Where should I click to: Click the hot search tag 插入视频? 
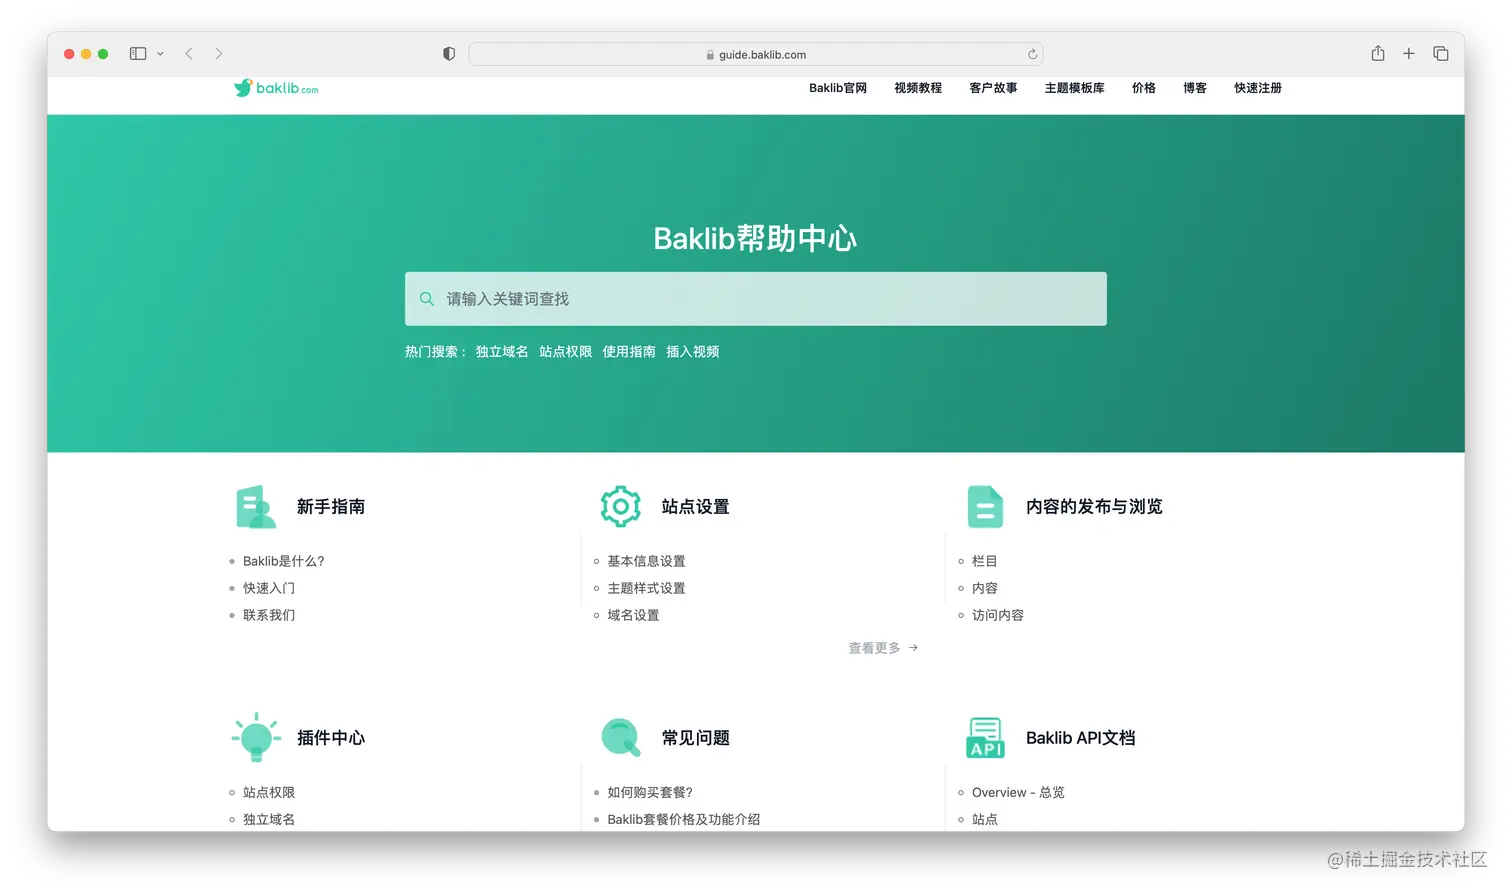(x=693, y=352)
